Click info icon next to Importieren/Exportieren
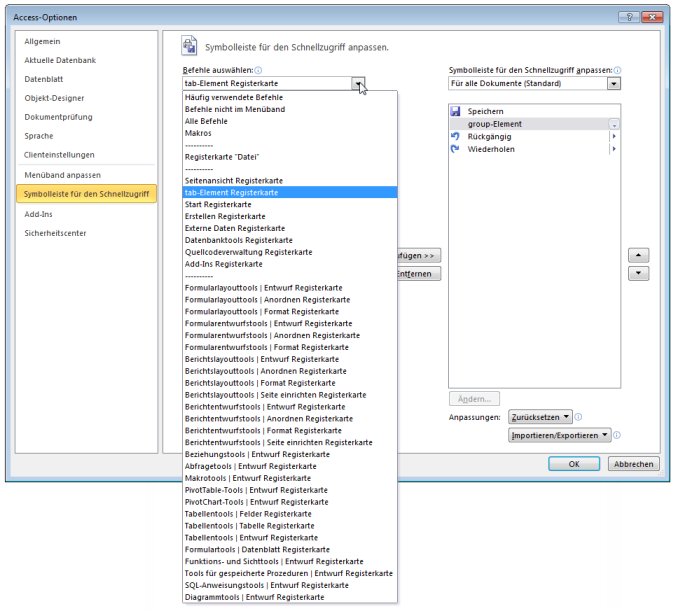675x611 pixels. coord(617,435)
